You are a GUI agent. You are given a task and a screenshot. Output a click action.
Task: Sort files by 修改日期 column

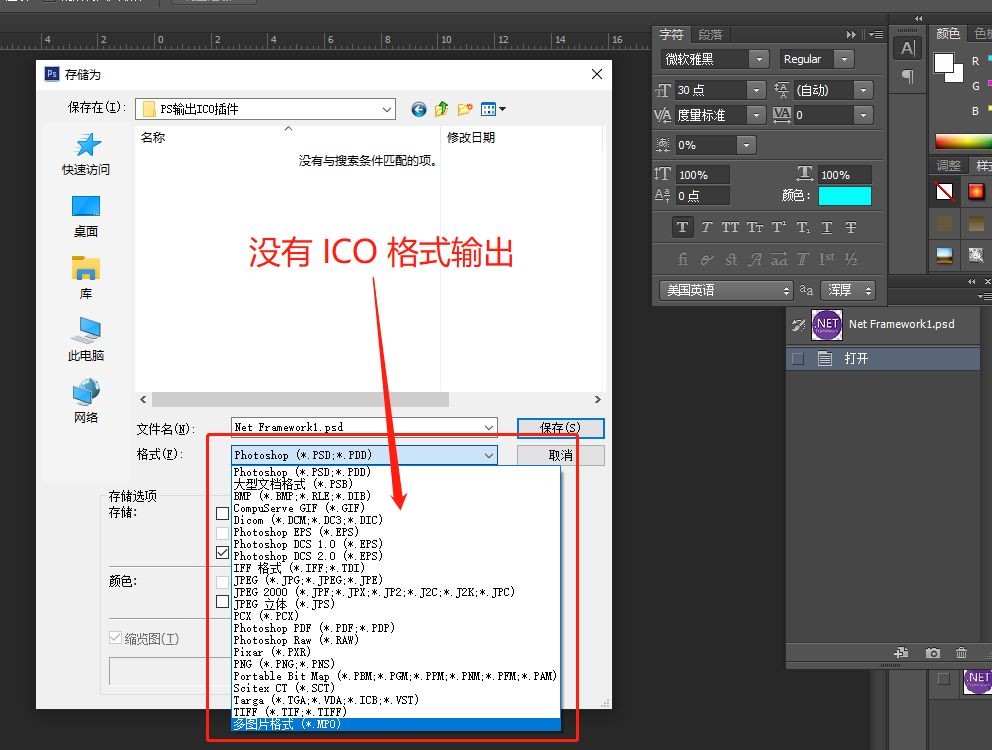point(521,137)
